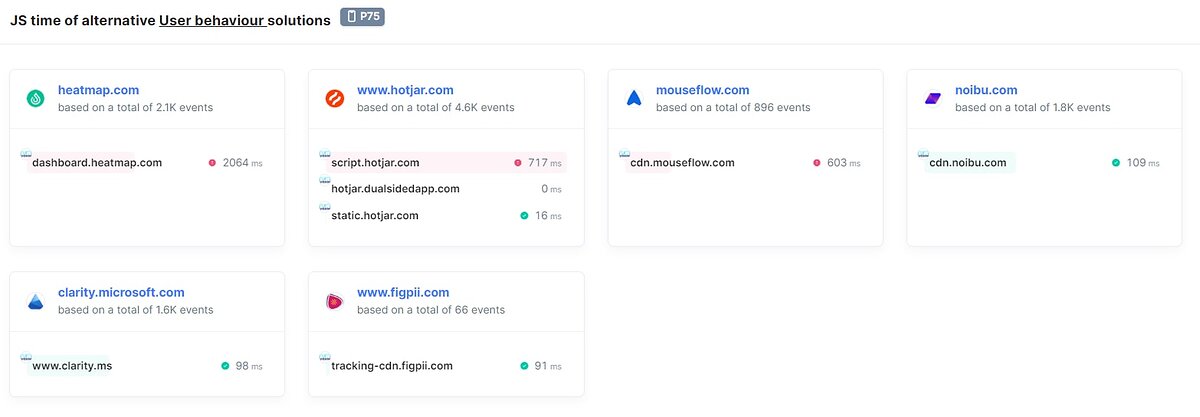Click the Hotjar logo icon
Screen dimensions: 1200x417
click(x=335, y=98)
